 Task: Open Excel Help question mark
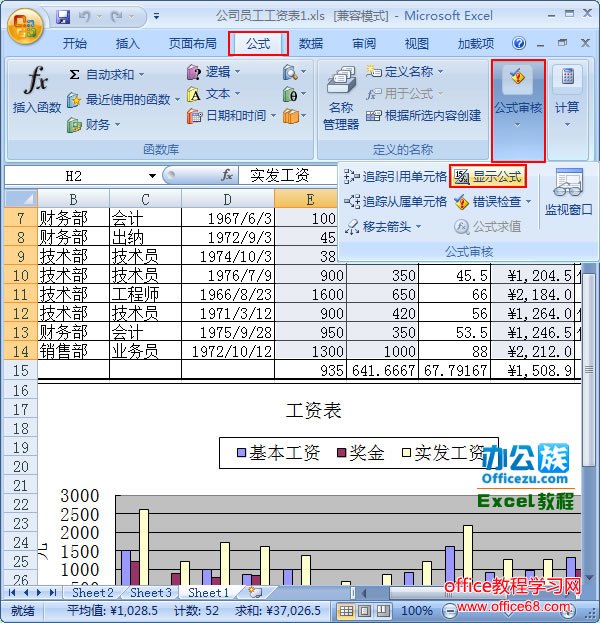(x=519, y=43)
